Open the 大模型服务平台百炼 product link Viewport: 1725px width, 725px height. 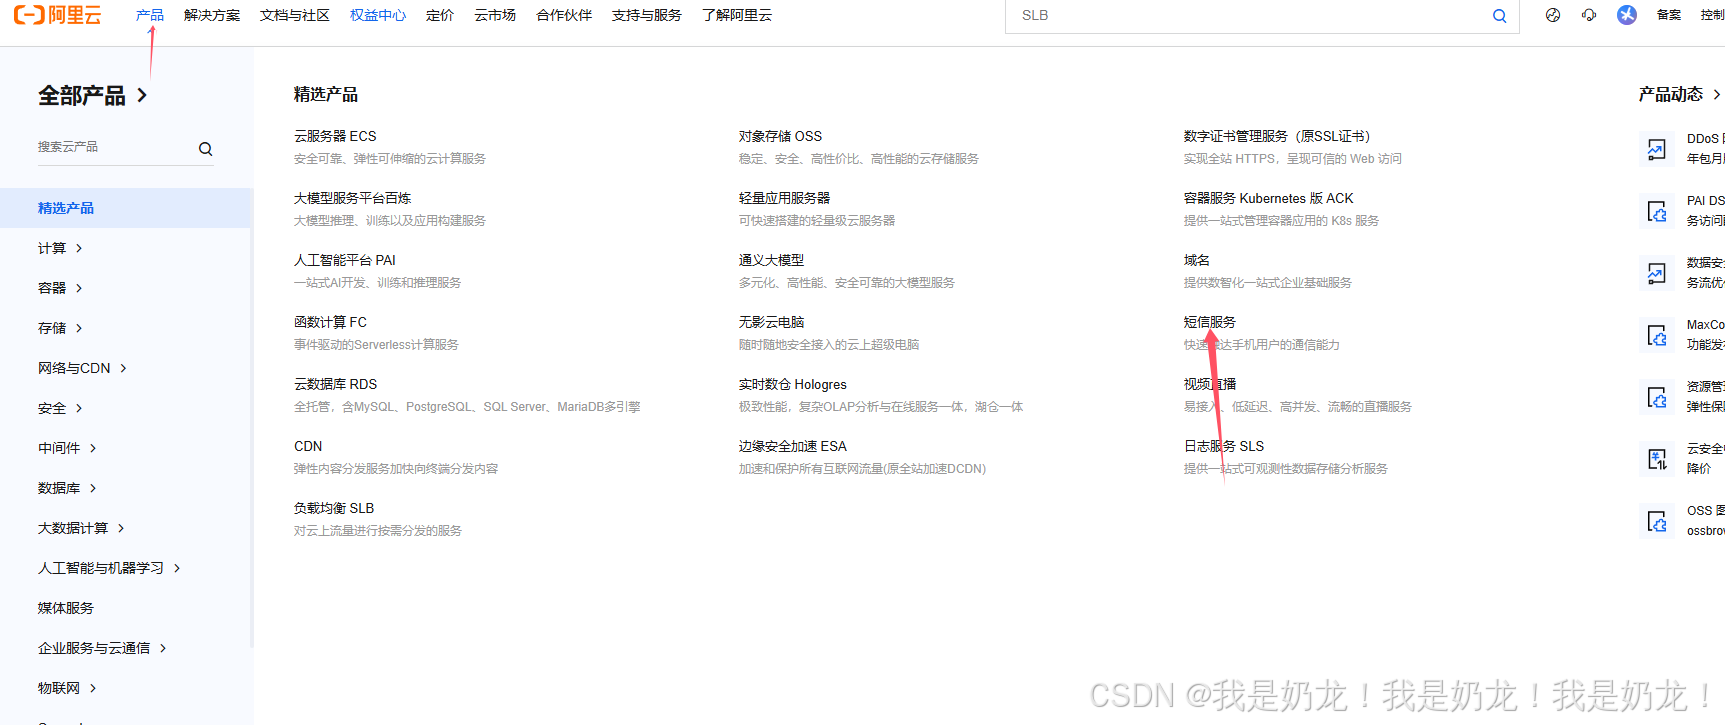pyautogui.click(x=353, y=198)
